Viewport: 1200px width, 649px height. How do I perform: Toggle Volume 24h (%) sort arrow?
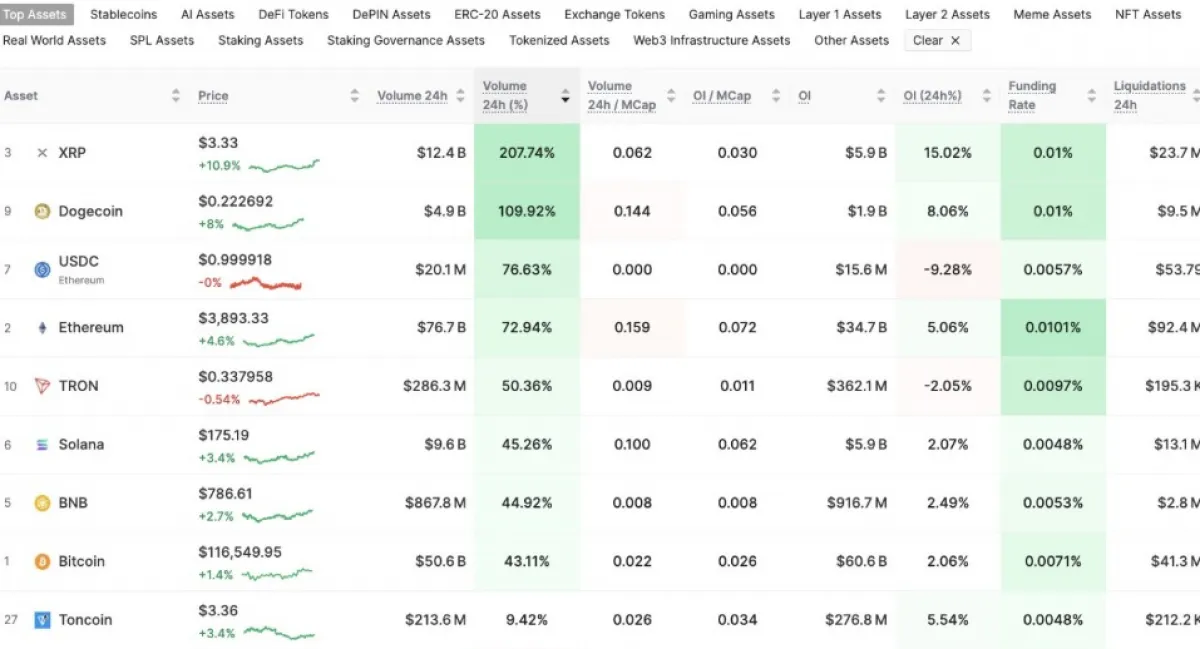click(x=566, y=98)
